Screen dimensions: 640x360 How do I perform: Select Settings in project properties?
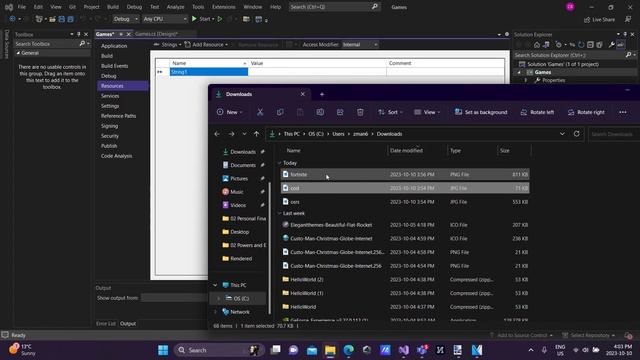click(x=110, y=106)
